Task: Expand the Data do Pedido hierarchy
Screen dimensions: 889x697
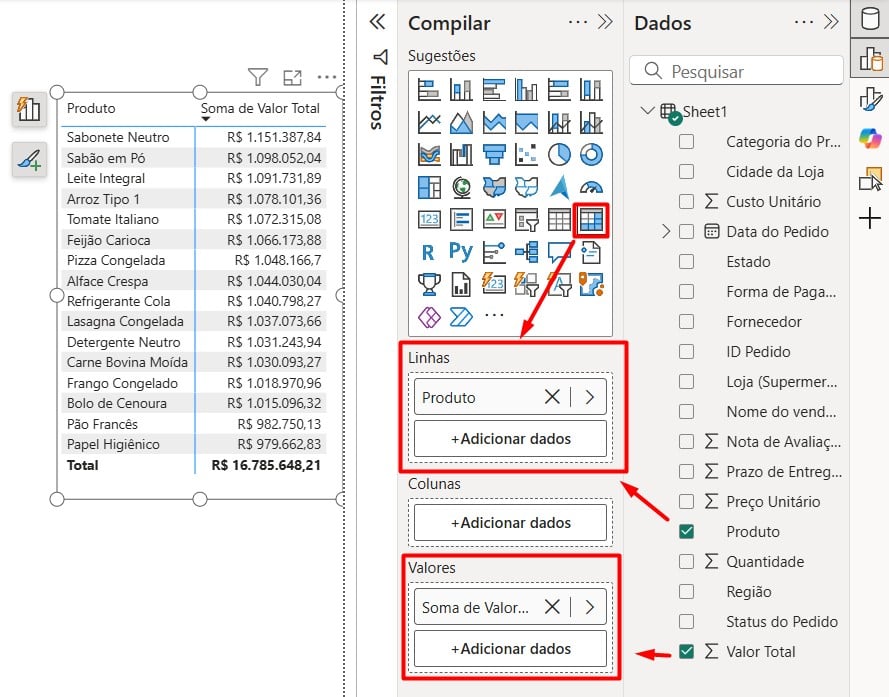Action: pos(666,231)
